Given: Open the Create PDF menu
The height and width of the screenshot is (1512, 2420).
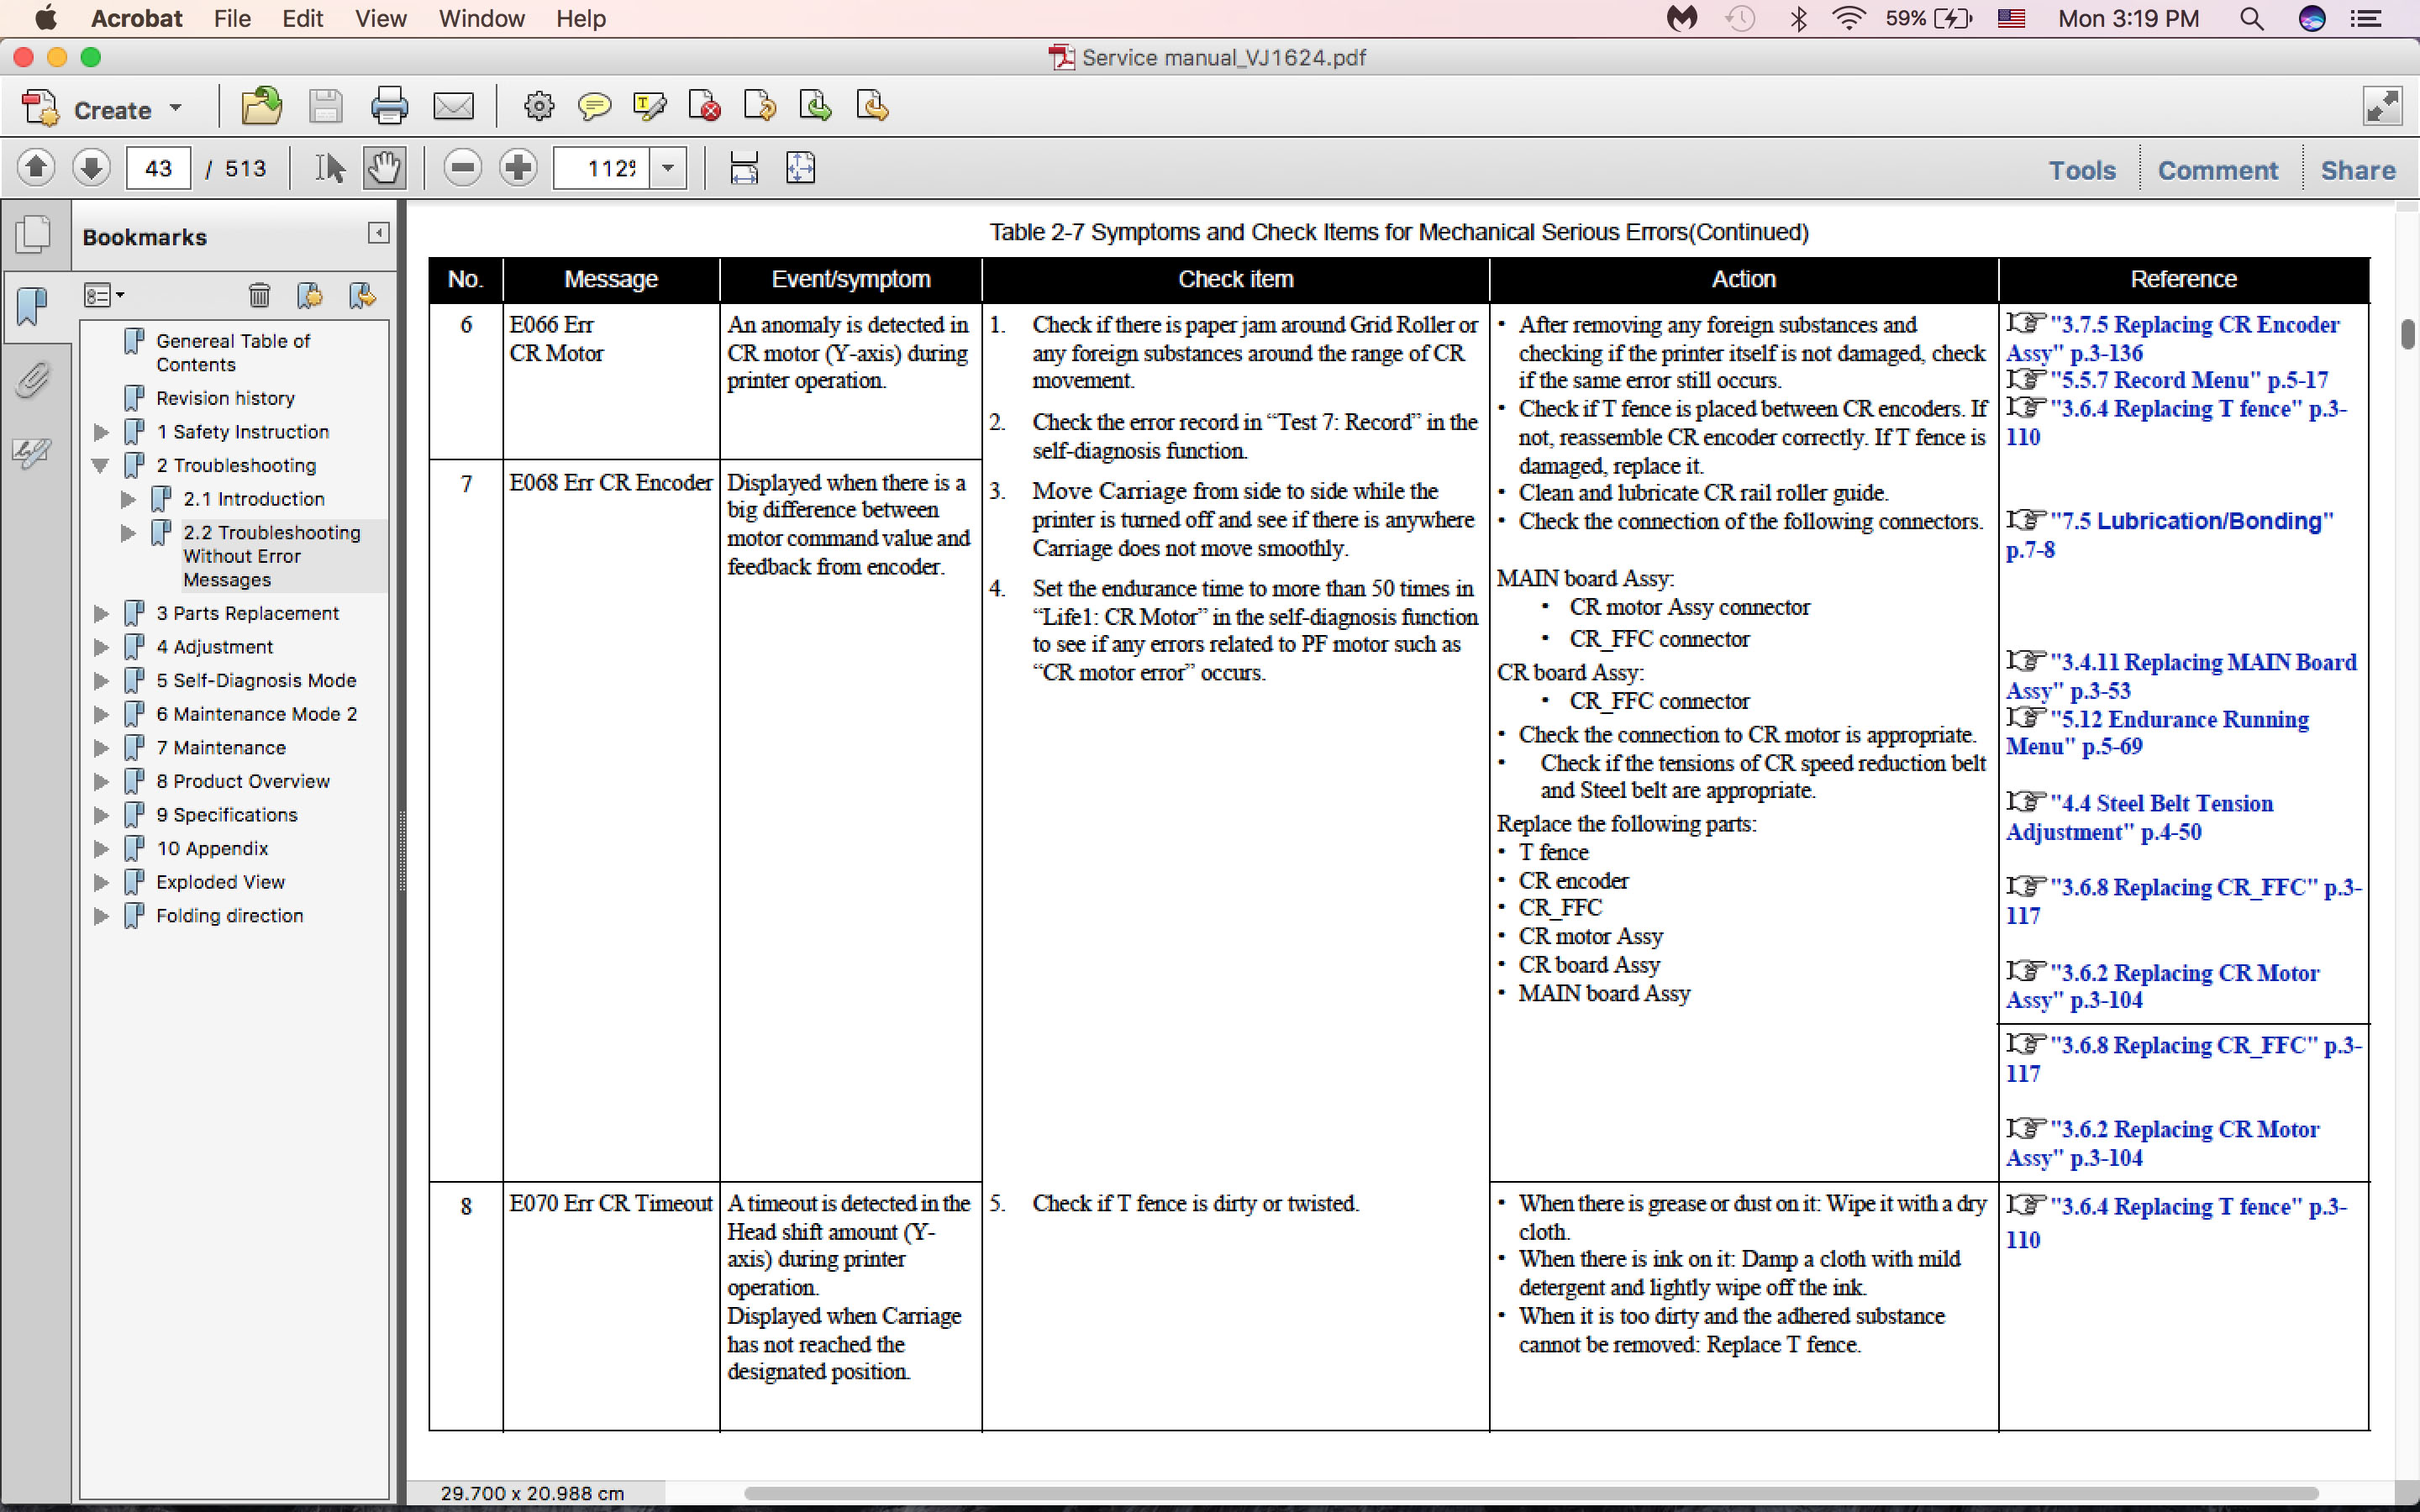Looking at the screenshot, I should pos(102,108).
